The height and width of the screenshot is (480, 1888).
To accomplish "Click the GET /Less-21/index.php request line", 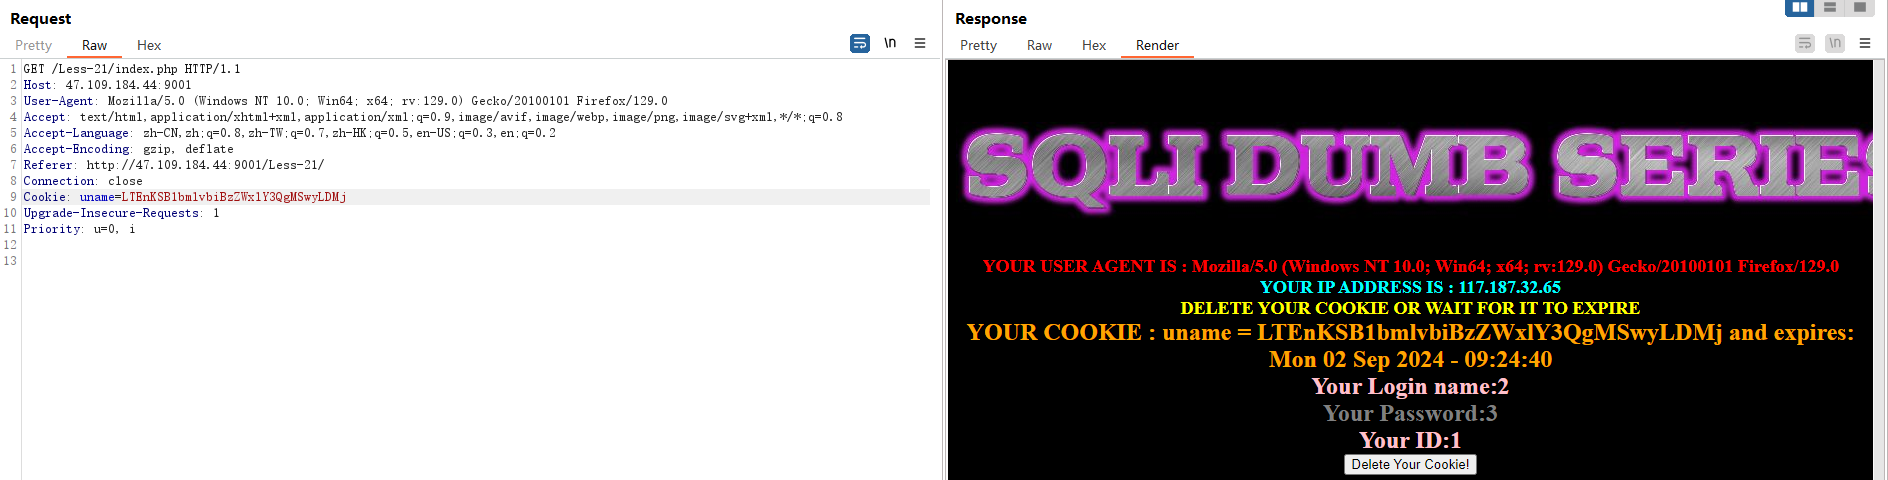I will point(132,69).
